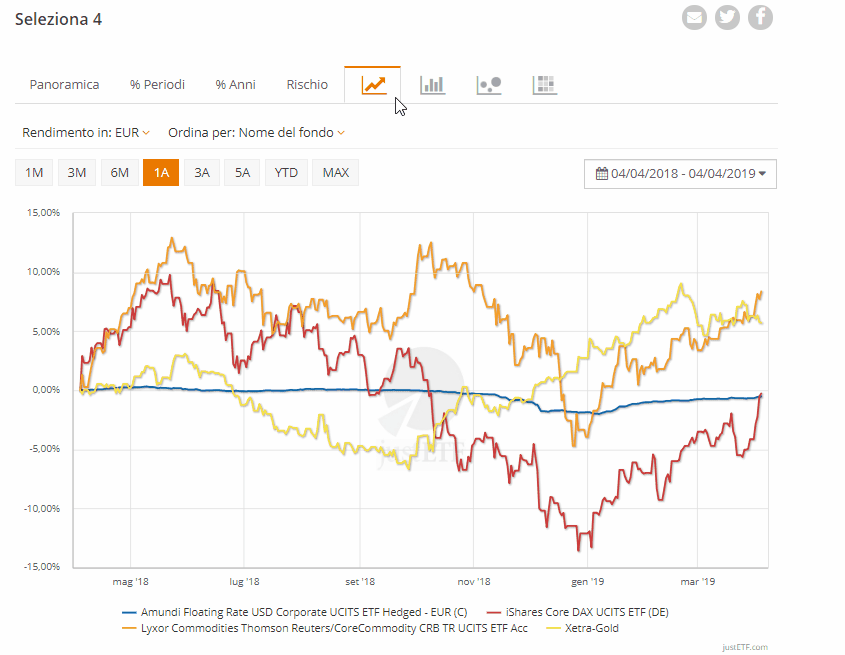
Task: Select the 3M time period button
Action: tap(76, 173)
